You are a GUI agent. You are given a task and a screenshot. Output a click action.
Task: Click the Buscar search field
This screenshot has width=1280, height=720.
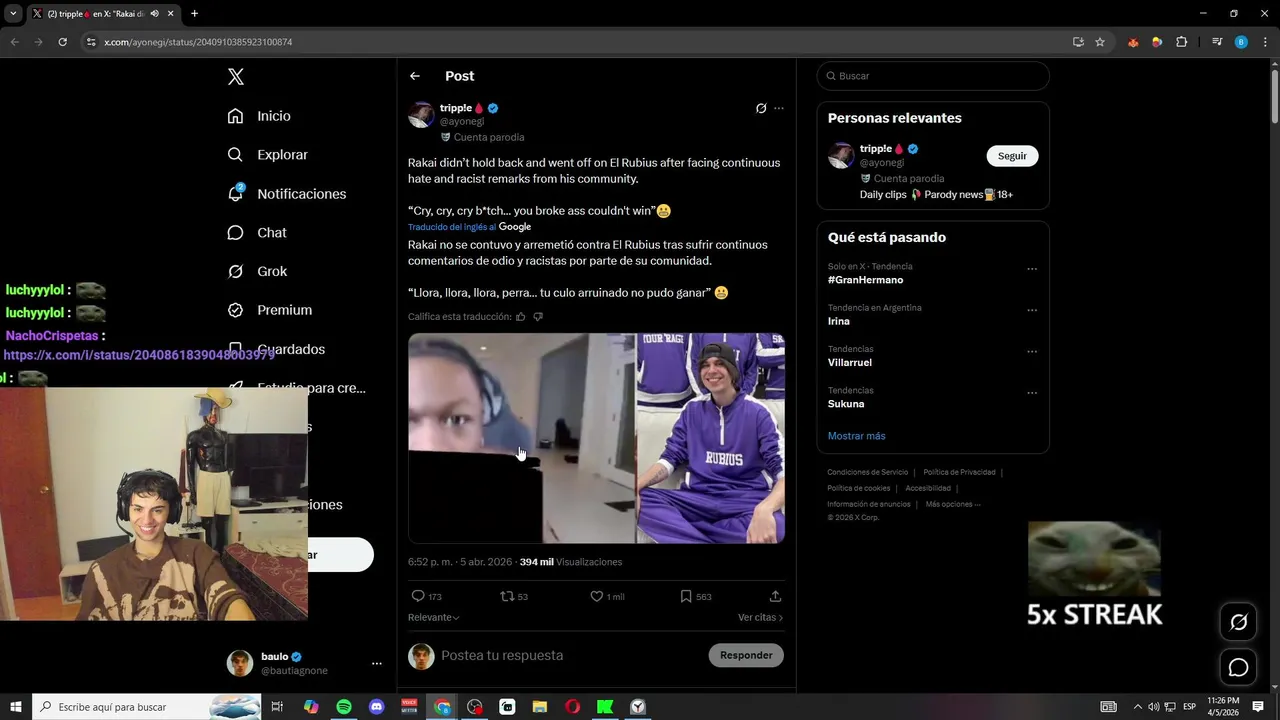point(933,76)
